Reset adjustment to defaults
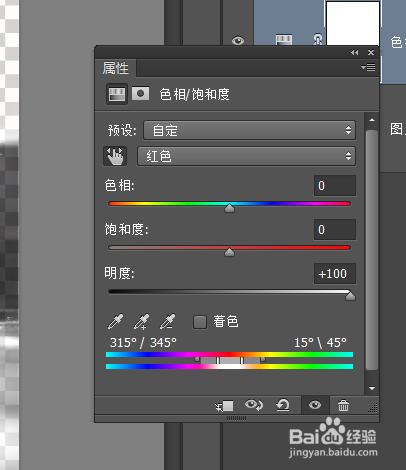406x470 pixels. (283, 405)
